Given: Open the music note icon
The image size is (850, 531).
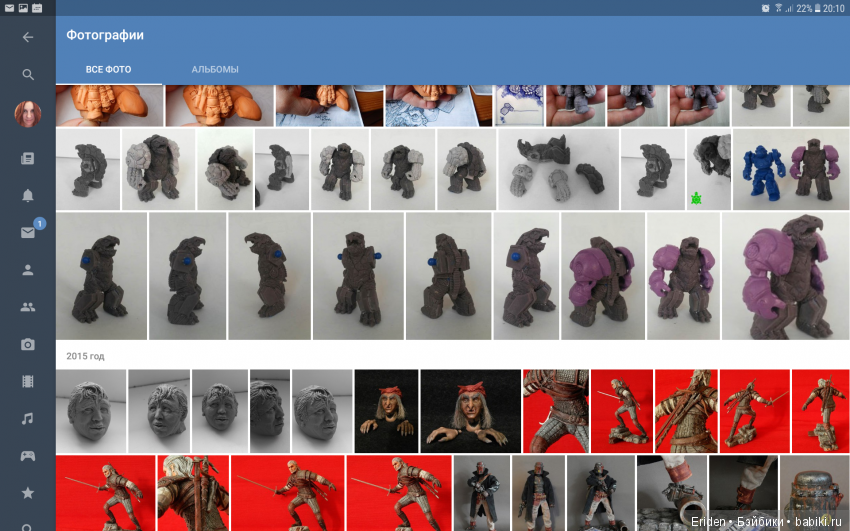Looking at the screenshot, I should coord(28,418).
